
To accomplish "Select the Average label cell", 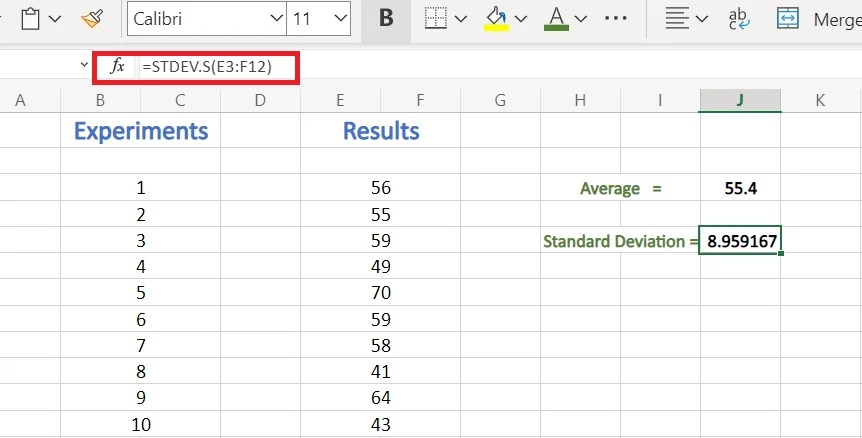I will tap(620, 188).
